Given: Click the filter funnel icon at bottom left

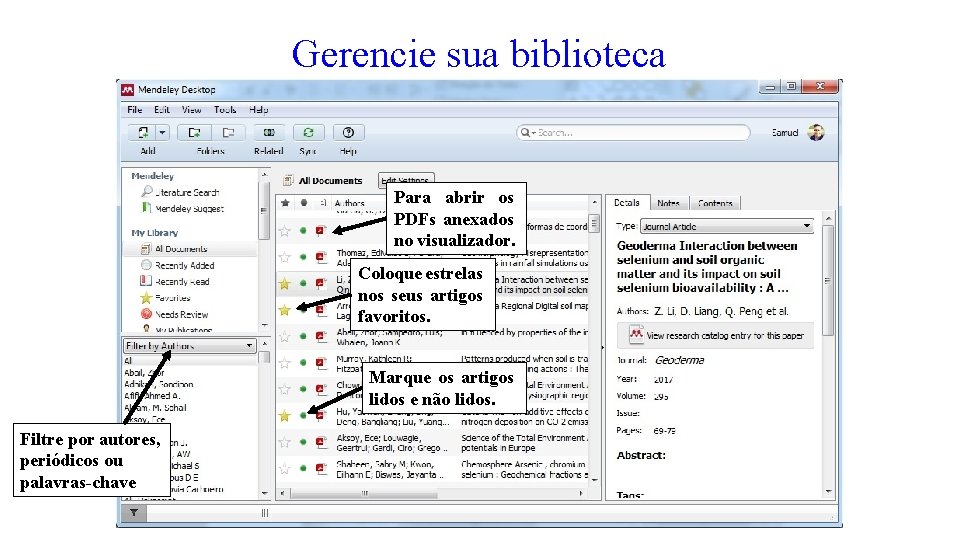Looking at the screenshot, I should click(133, 513).
